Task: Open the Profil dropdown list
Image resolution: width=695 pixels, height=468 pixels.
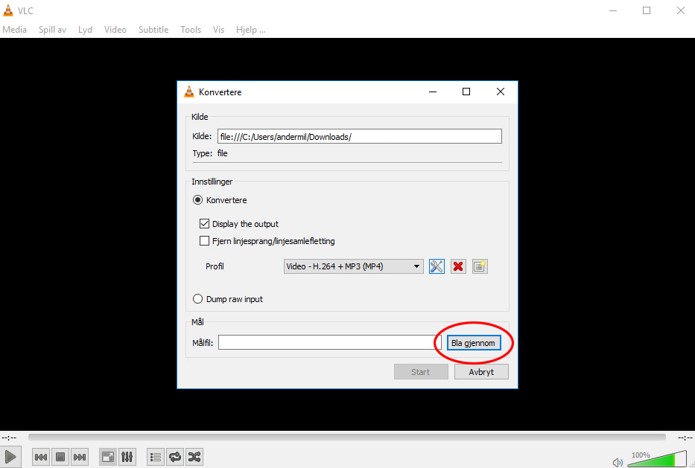Action: pyautogui.click(x=353, y=266)
